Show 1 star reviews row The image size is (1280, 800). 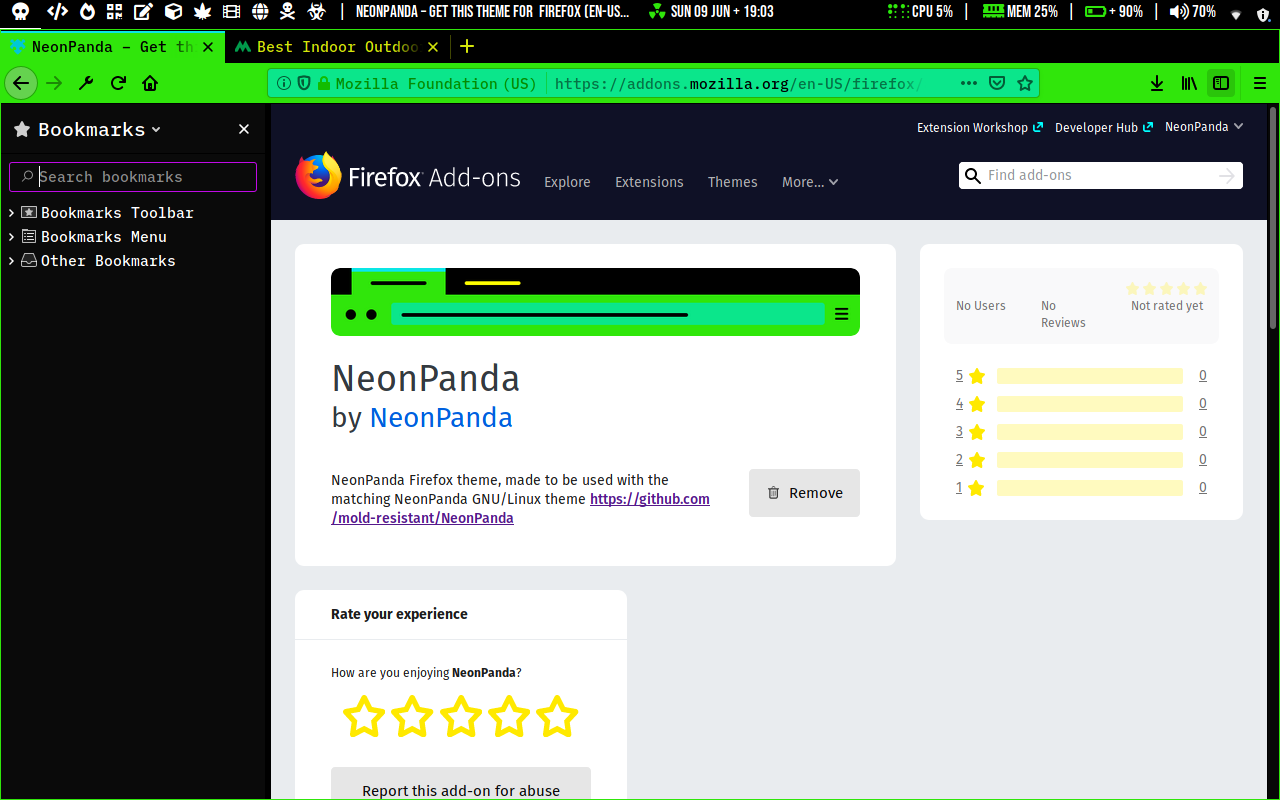pos(1081,488)
